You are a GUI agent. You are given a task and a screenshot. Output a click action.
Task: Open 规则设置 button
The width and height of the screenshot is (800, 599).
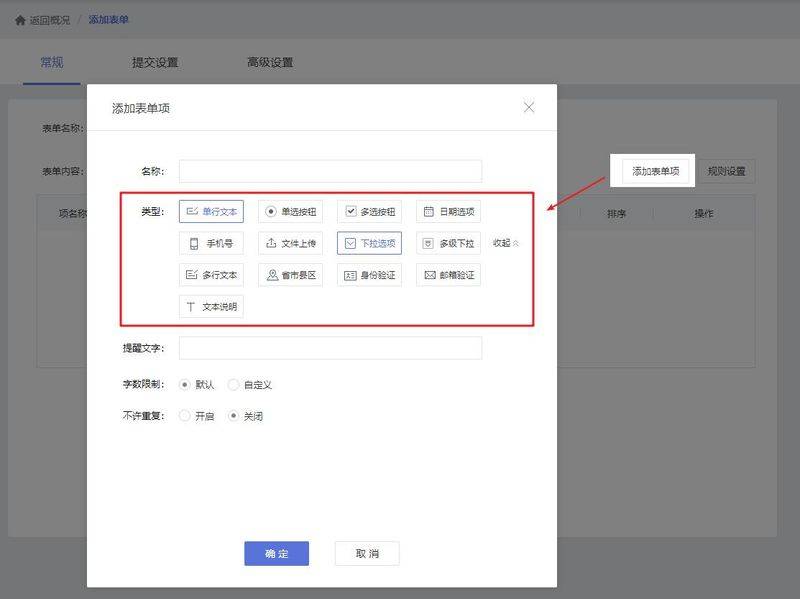pyautogui.click(x=727, y=171)
